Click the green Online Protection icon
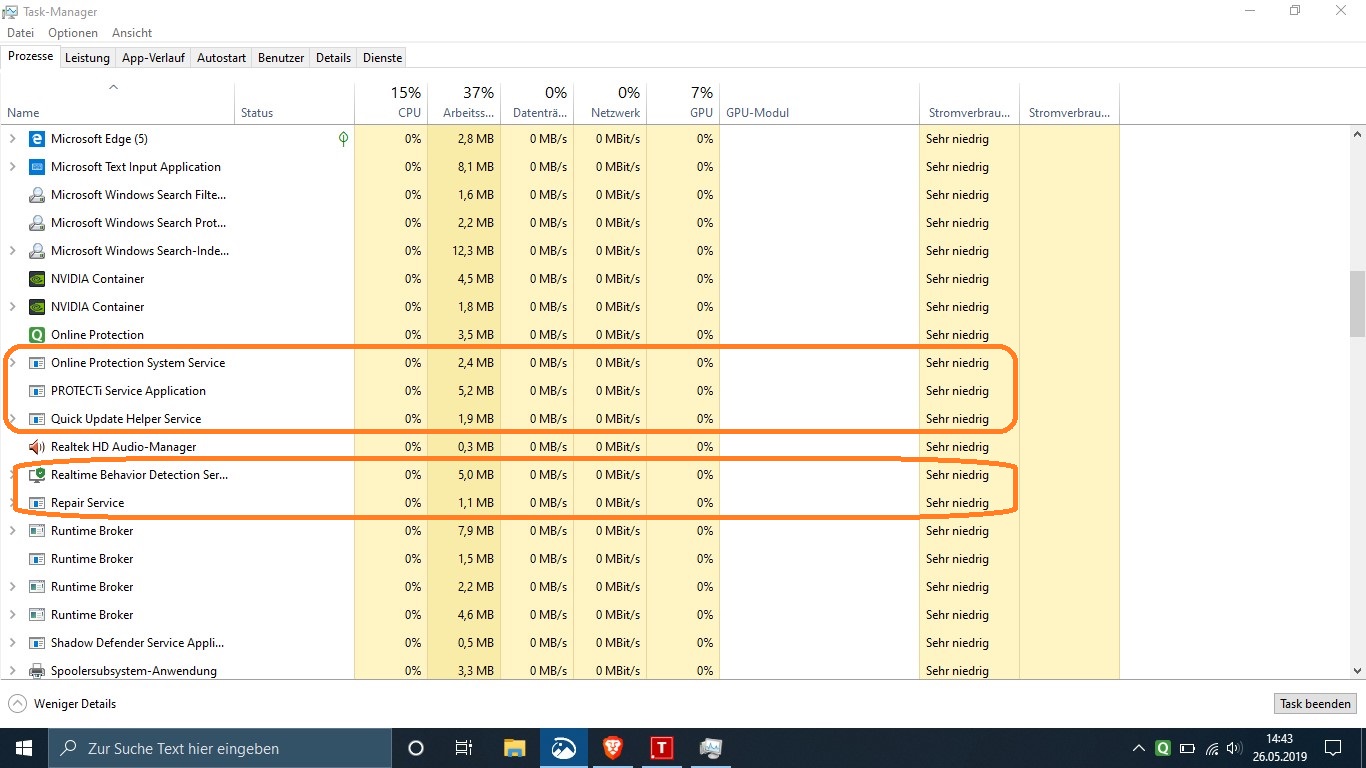Screen dimensions: 1366x768 37,335
